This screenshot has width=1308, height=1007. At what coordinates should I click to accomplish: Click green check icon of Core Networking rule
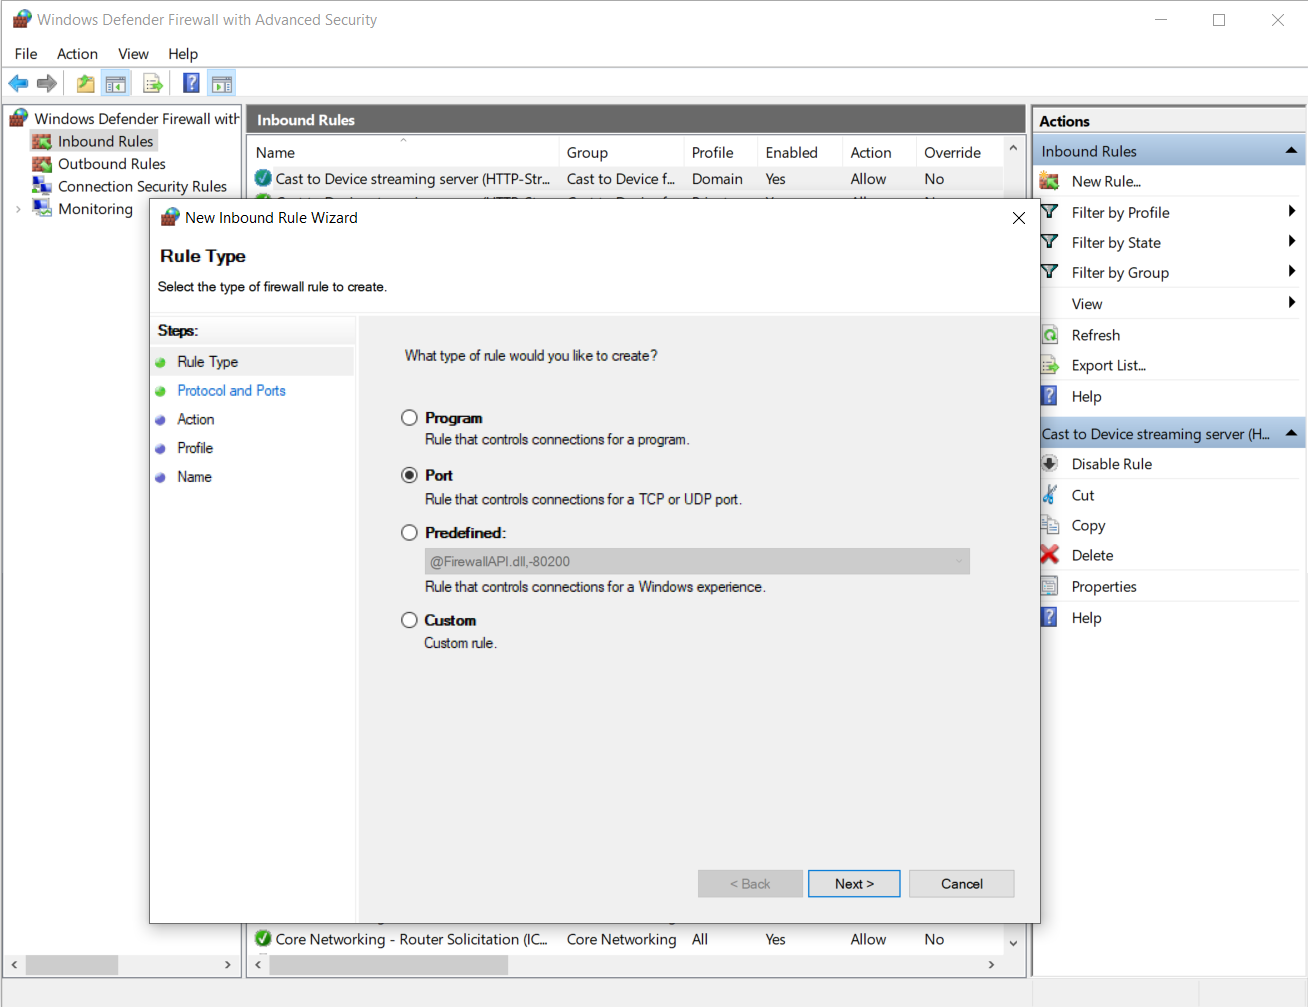click(263, 938)
